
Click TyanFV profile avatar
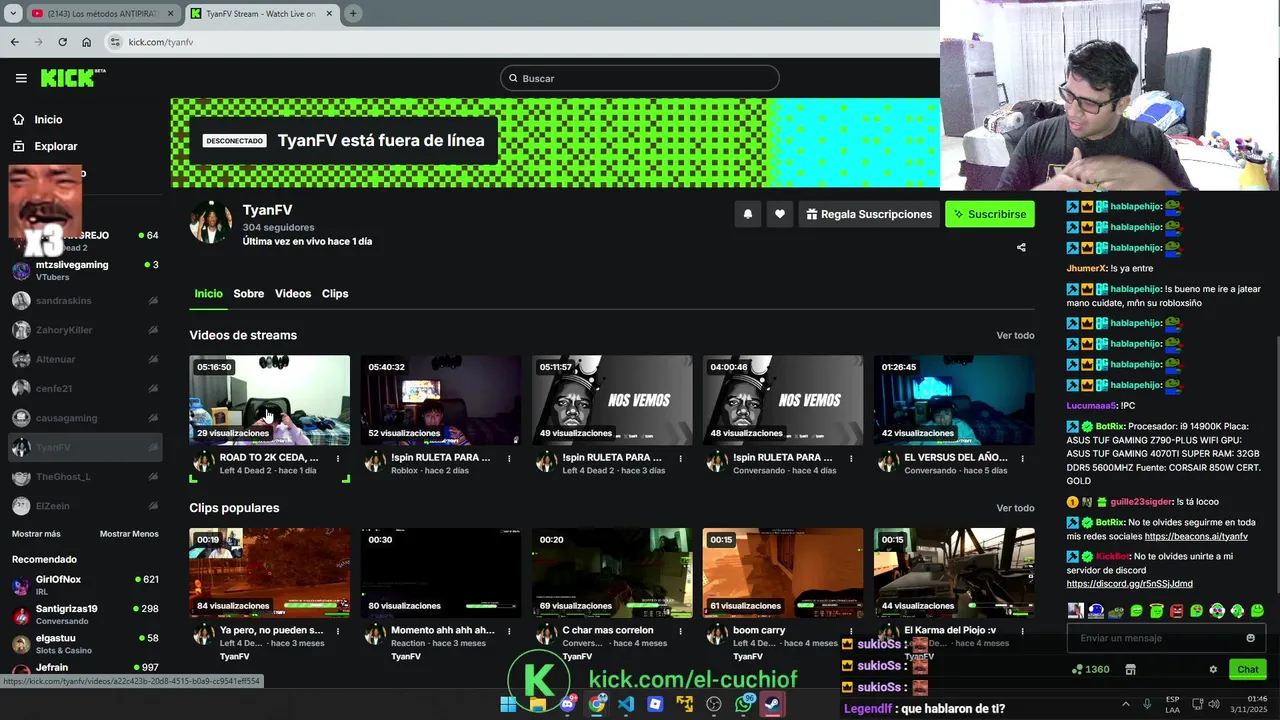(x=211, y=222)
